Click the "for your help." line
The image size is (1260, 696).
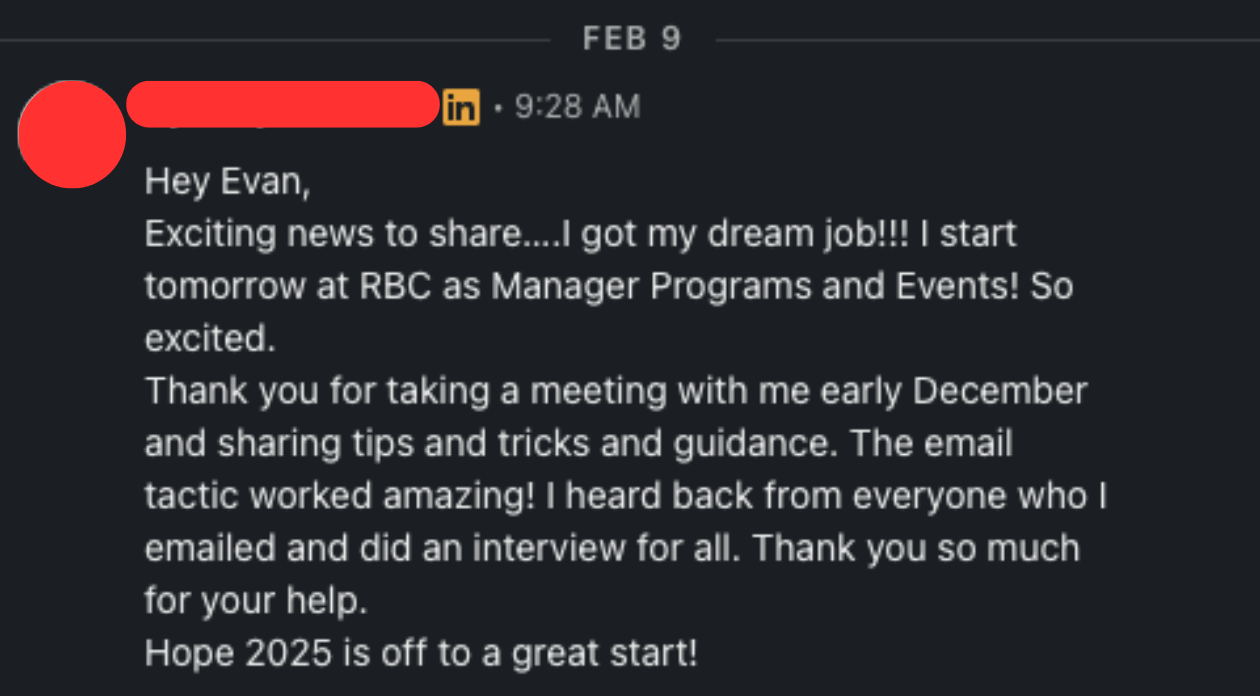click(x=256, y=601)
